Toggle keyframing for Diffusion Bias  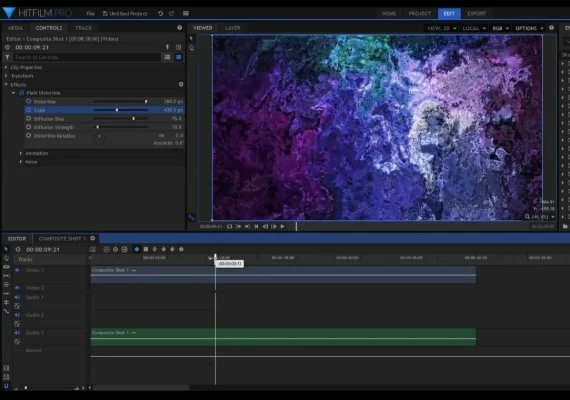point(28,119)
